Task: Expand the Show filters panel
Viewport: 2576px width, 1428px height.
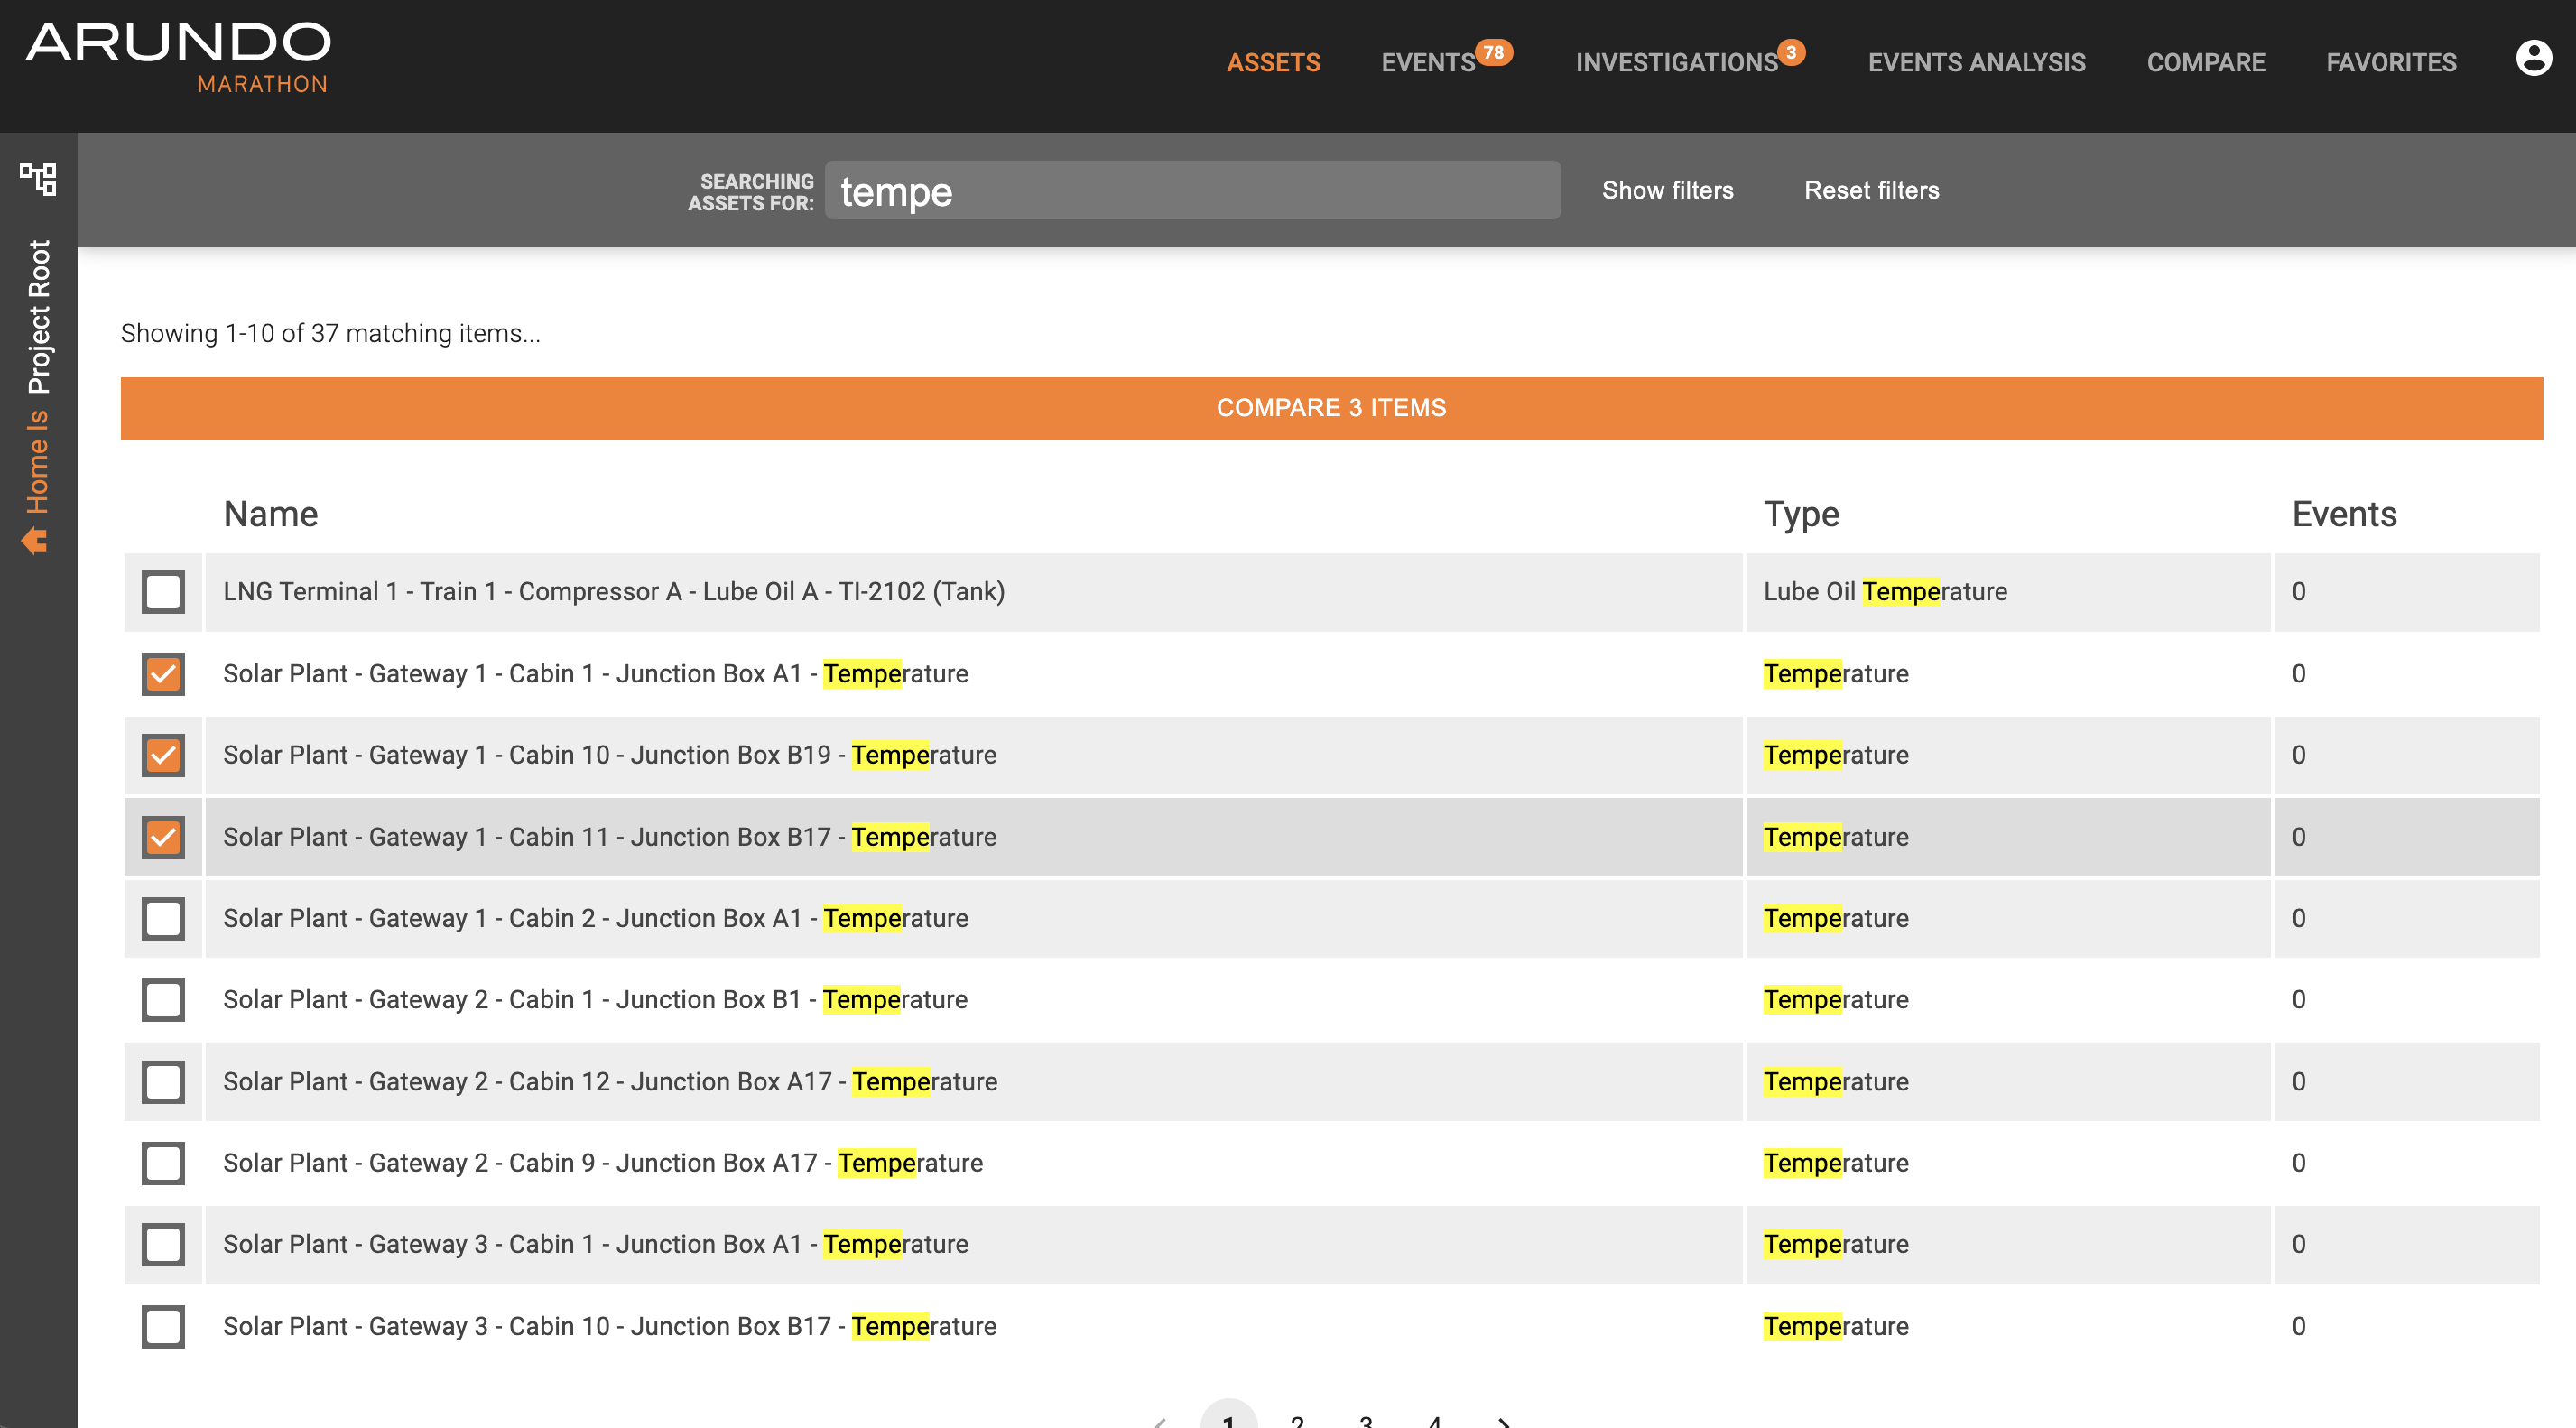Action: click(x=1667, y=190)
